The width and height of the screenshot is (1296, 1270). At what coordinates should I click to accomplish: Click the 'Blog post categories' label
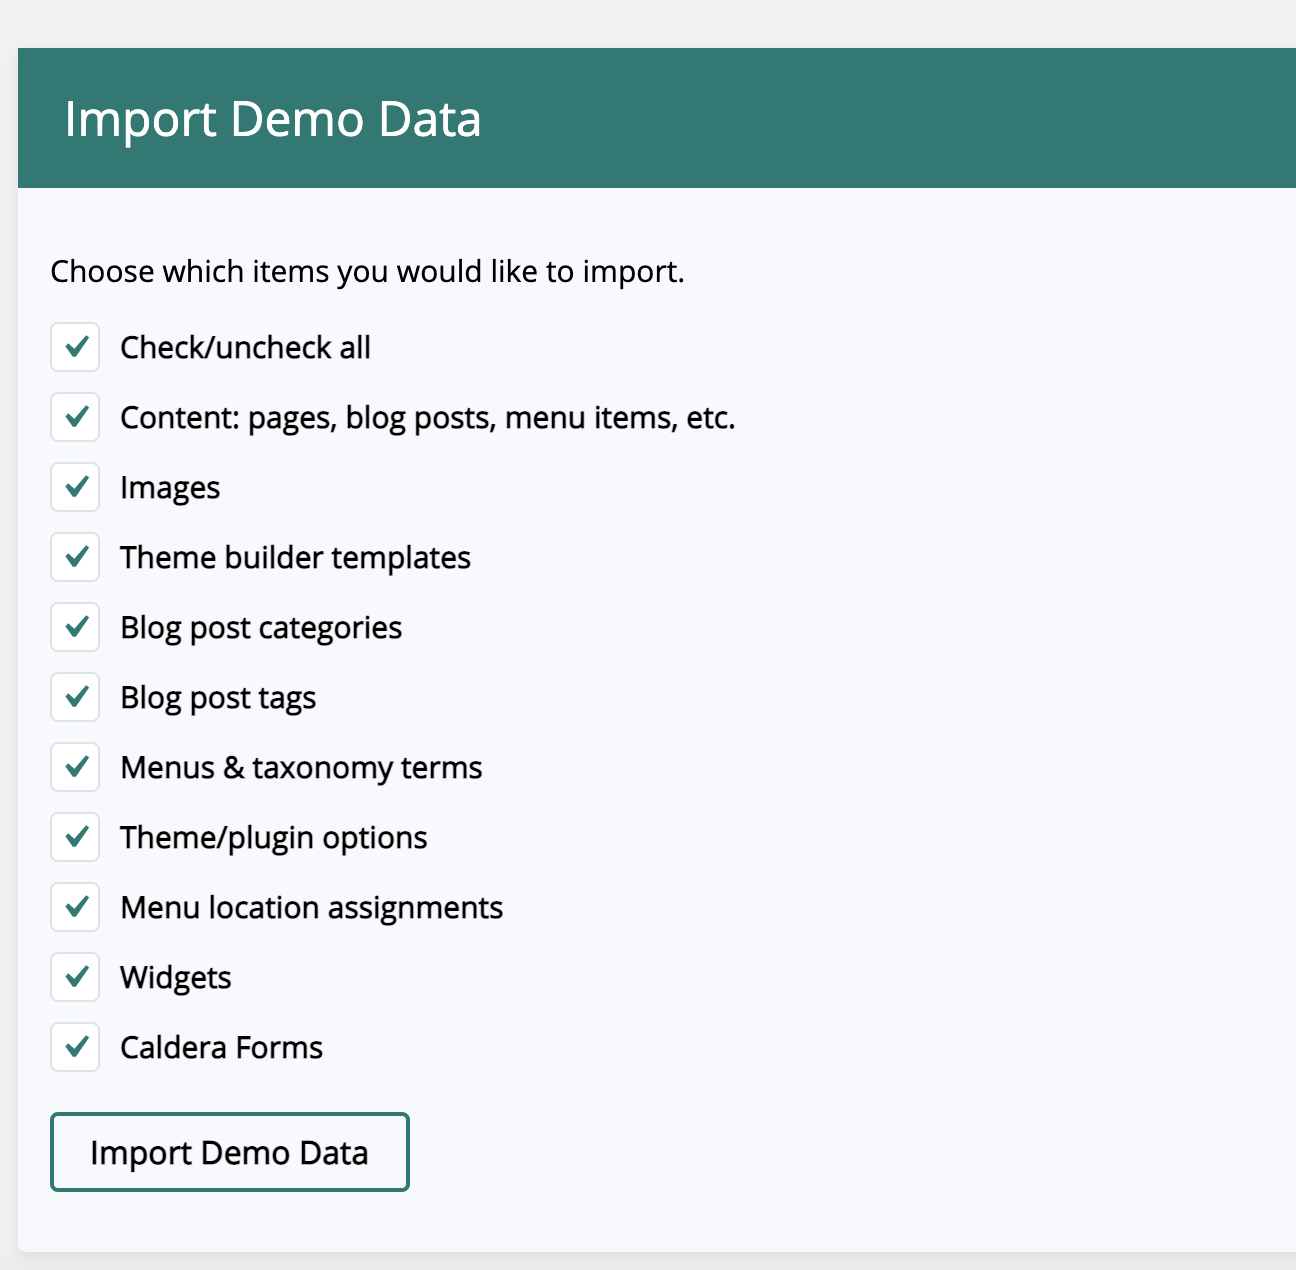click(261, 628)
